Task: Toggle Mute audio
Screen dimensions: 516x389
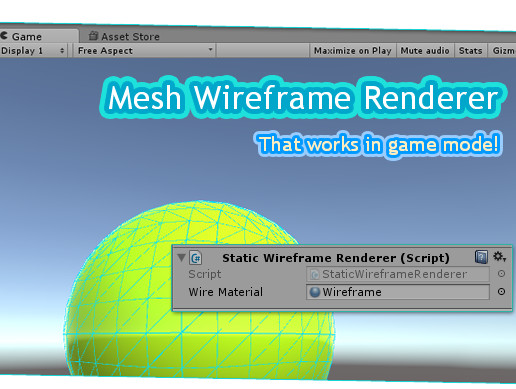Action: coord(425,51)
